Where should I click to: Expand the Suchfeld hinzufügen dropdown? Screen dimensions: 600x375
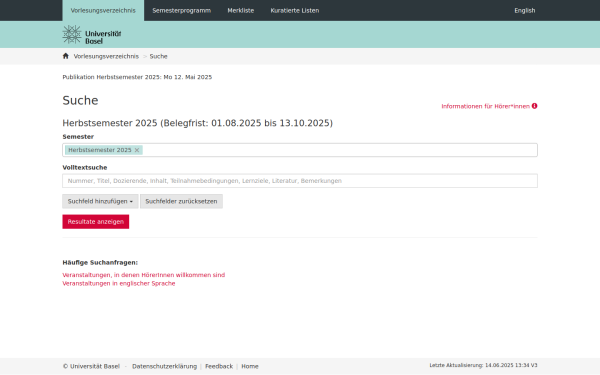(100, 201)
